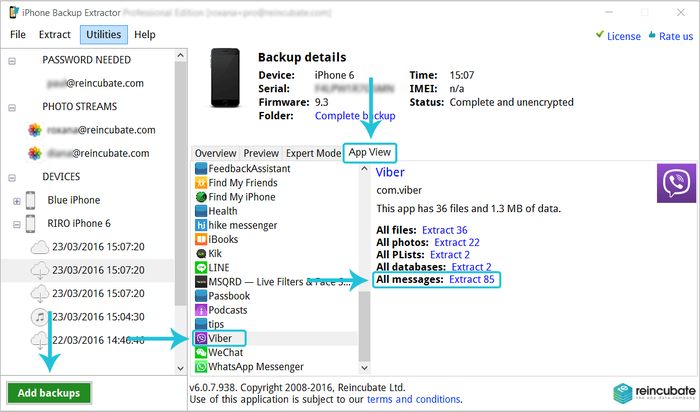
Task: Switch to the Expert Mode tab
Action: [x=313, y=153]
